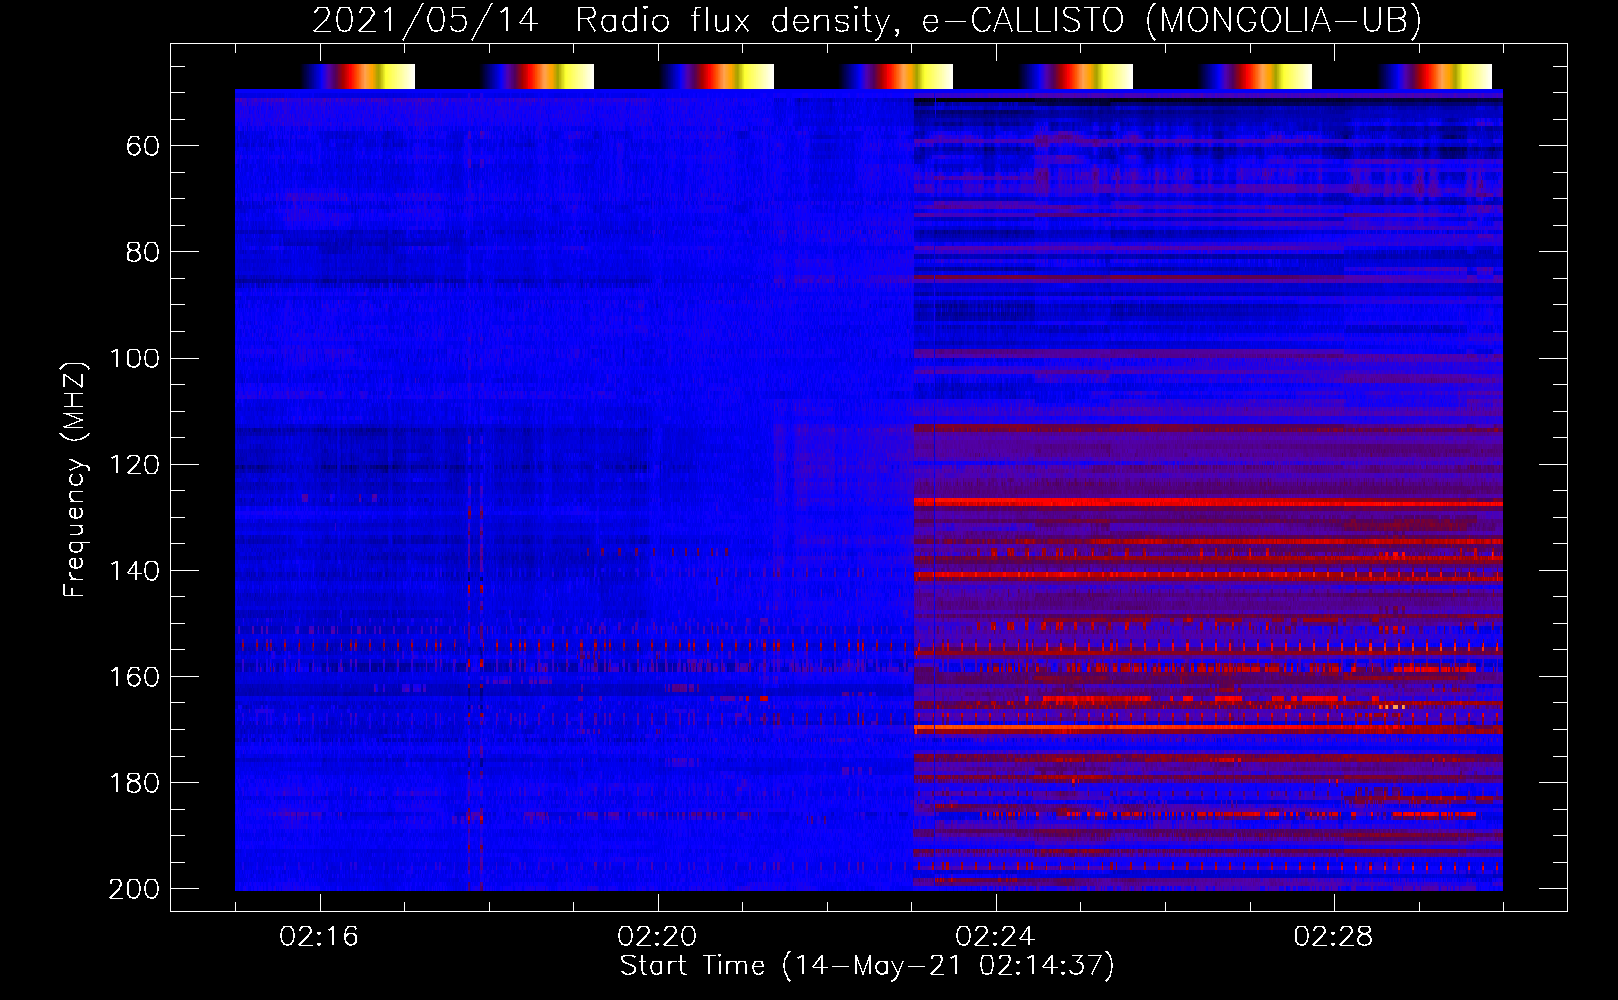Click the plot title "Radio flux density, e-CALLISTO (MONGOLIA-UB)"
This screenshot has width=1618, height=1000.
click(998, 21)
